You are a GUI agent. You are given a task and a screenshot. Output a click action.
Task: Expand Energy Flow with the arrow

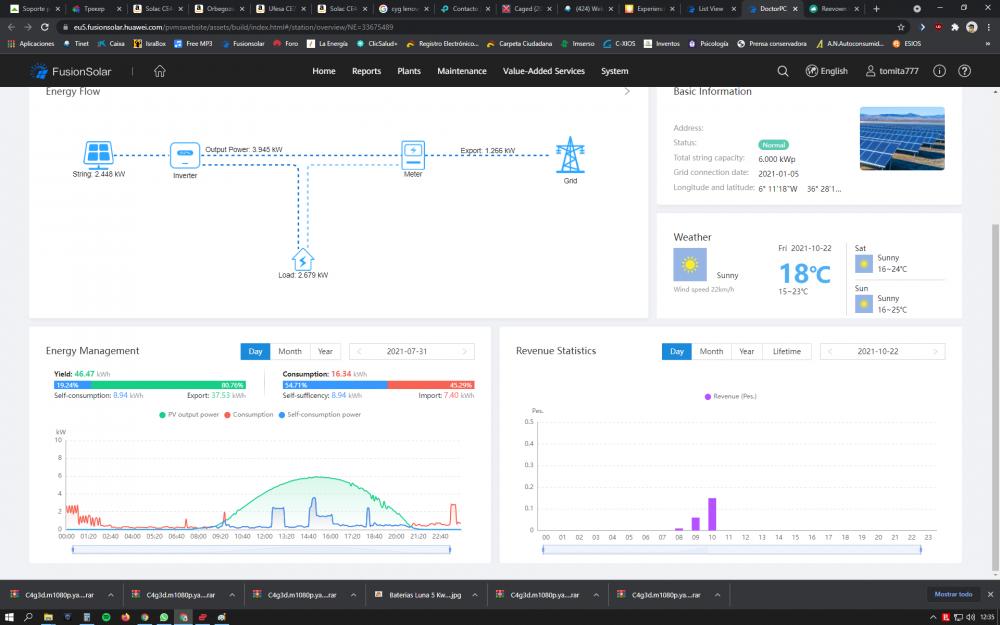(627, 91)
